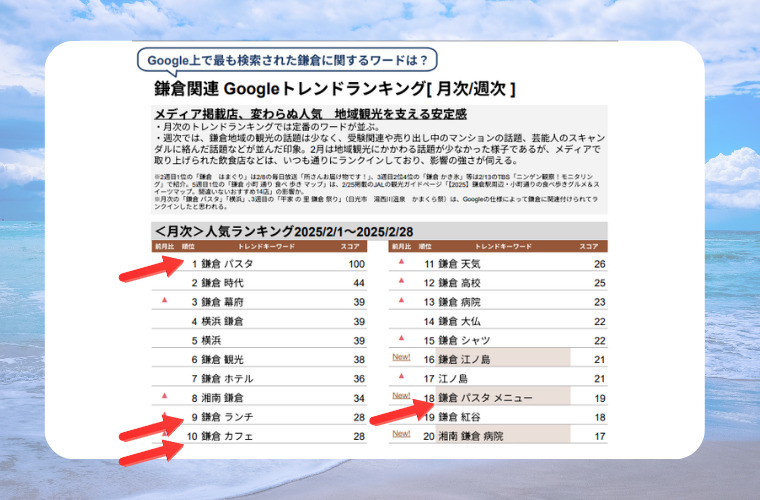Select the keyword 鎌倉 時代
The width and height of the screenshot is (760, 500).
(222, 283)
